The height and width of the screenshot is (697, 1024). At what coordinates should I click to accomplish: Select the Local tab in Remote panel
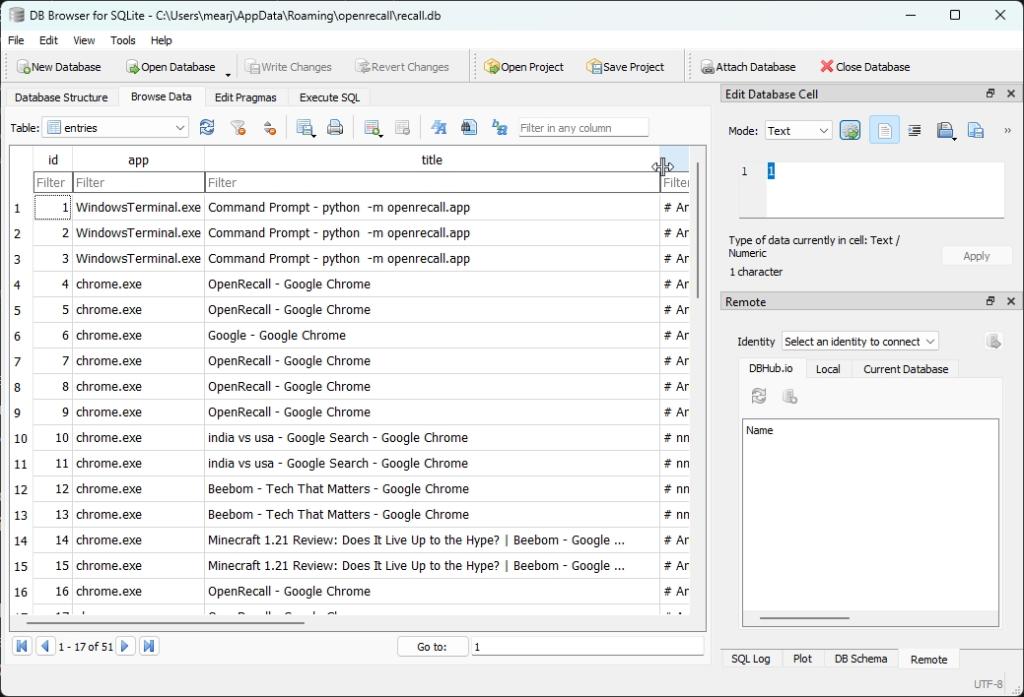[827, 369]
